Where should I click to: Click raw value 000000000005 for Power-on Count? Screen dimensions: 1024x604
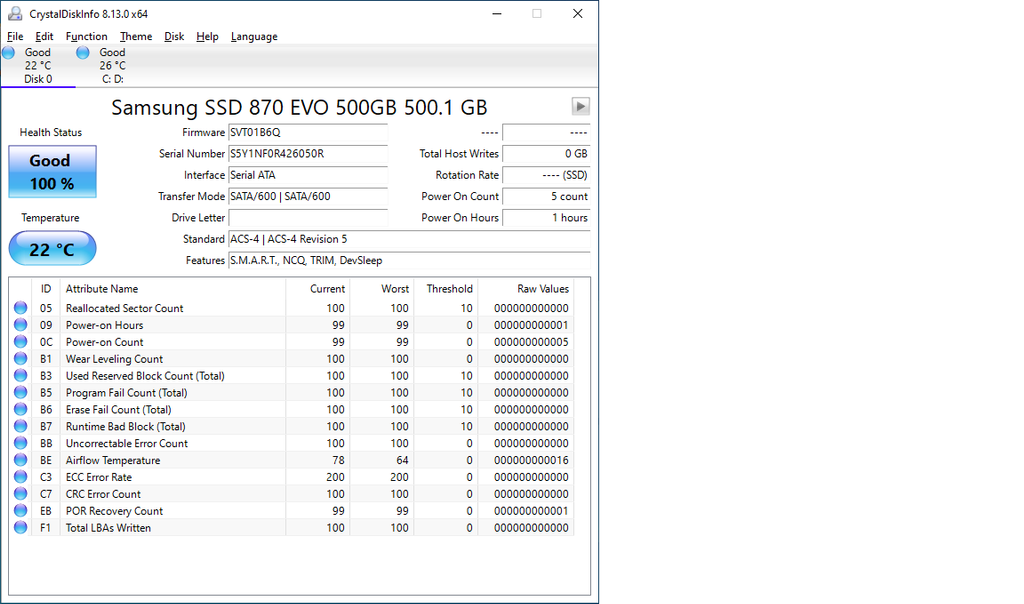click(x=531, y=342)
